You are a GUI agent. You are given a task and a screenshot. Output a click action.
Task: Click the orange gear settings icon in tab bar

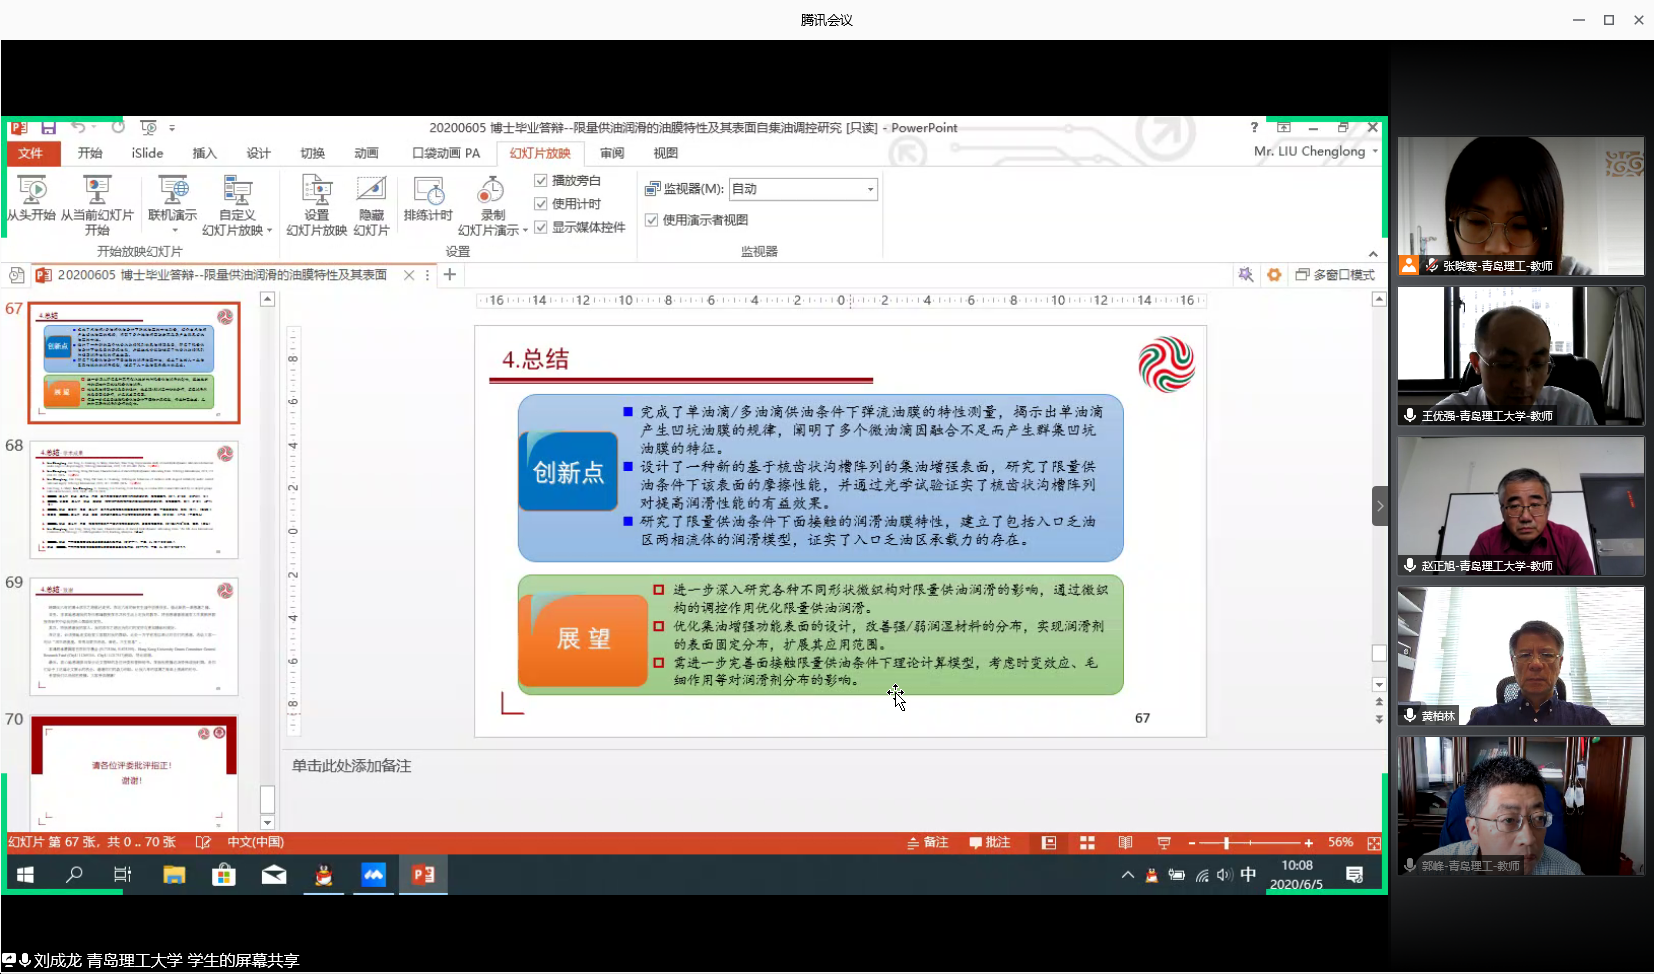pyautogui.click(x=1274, y=275)
